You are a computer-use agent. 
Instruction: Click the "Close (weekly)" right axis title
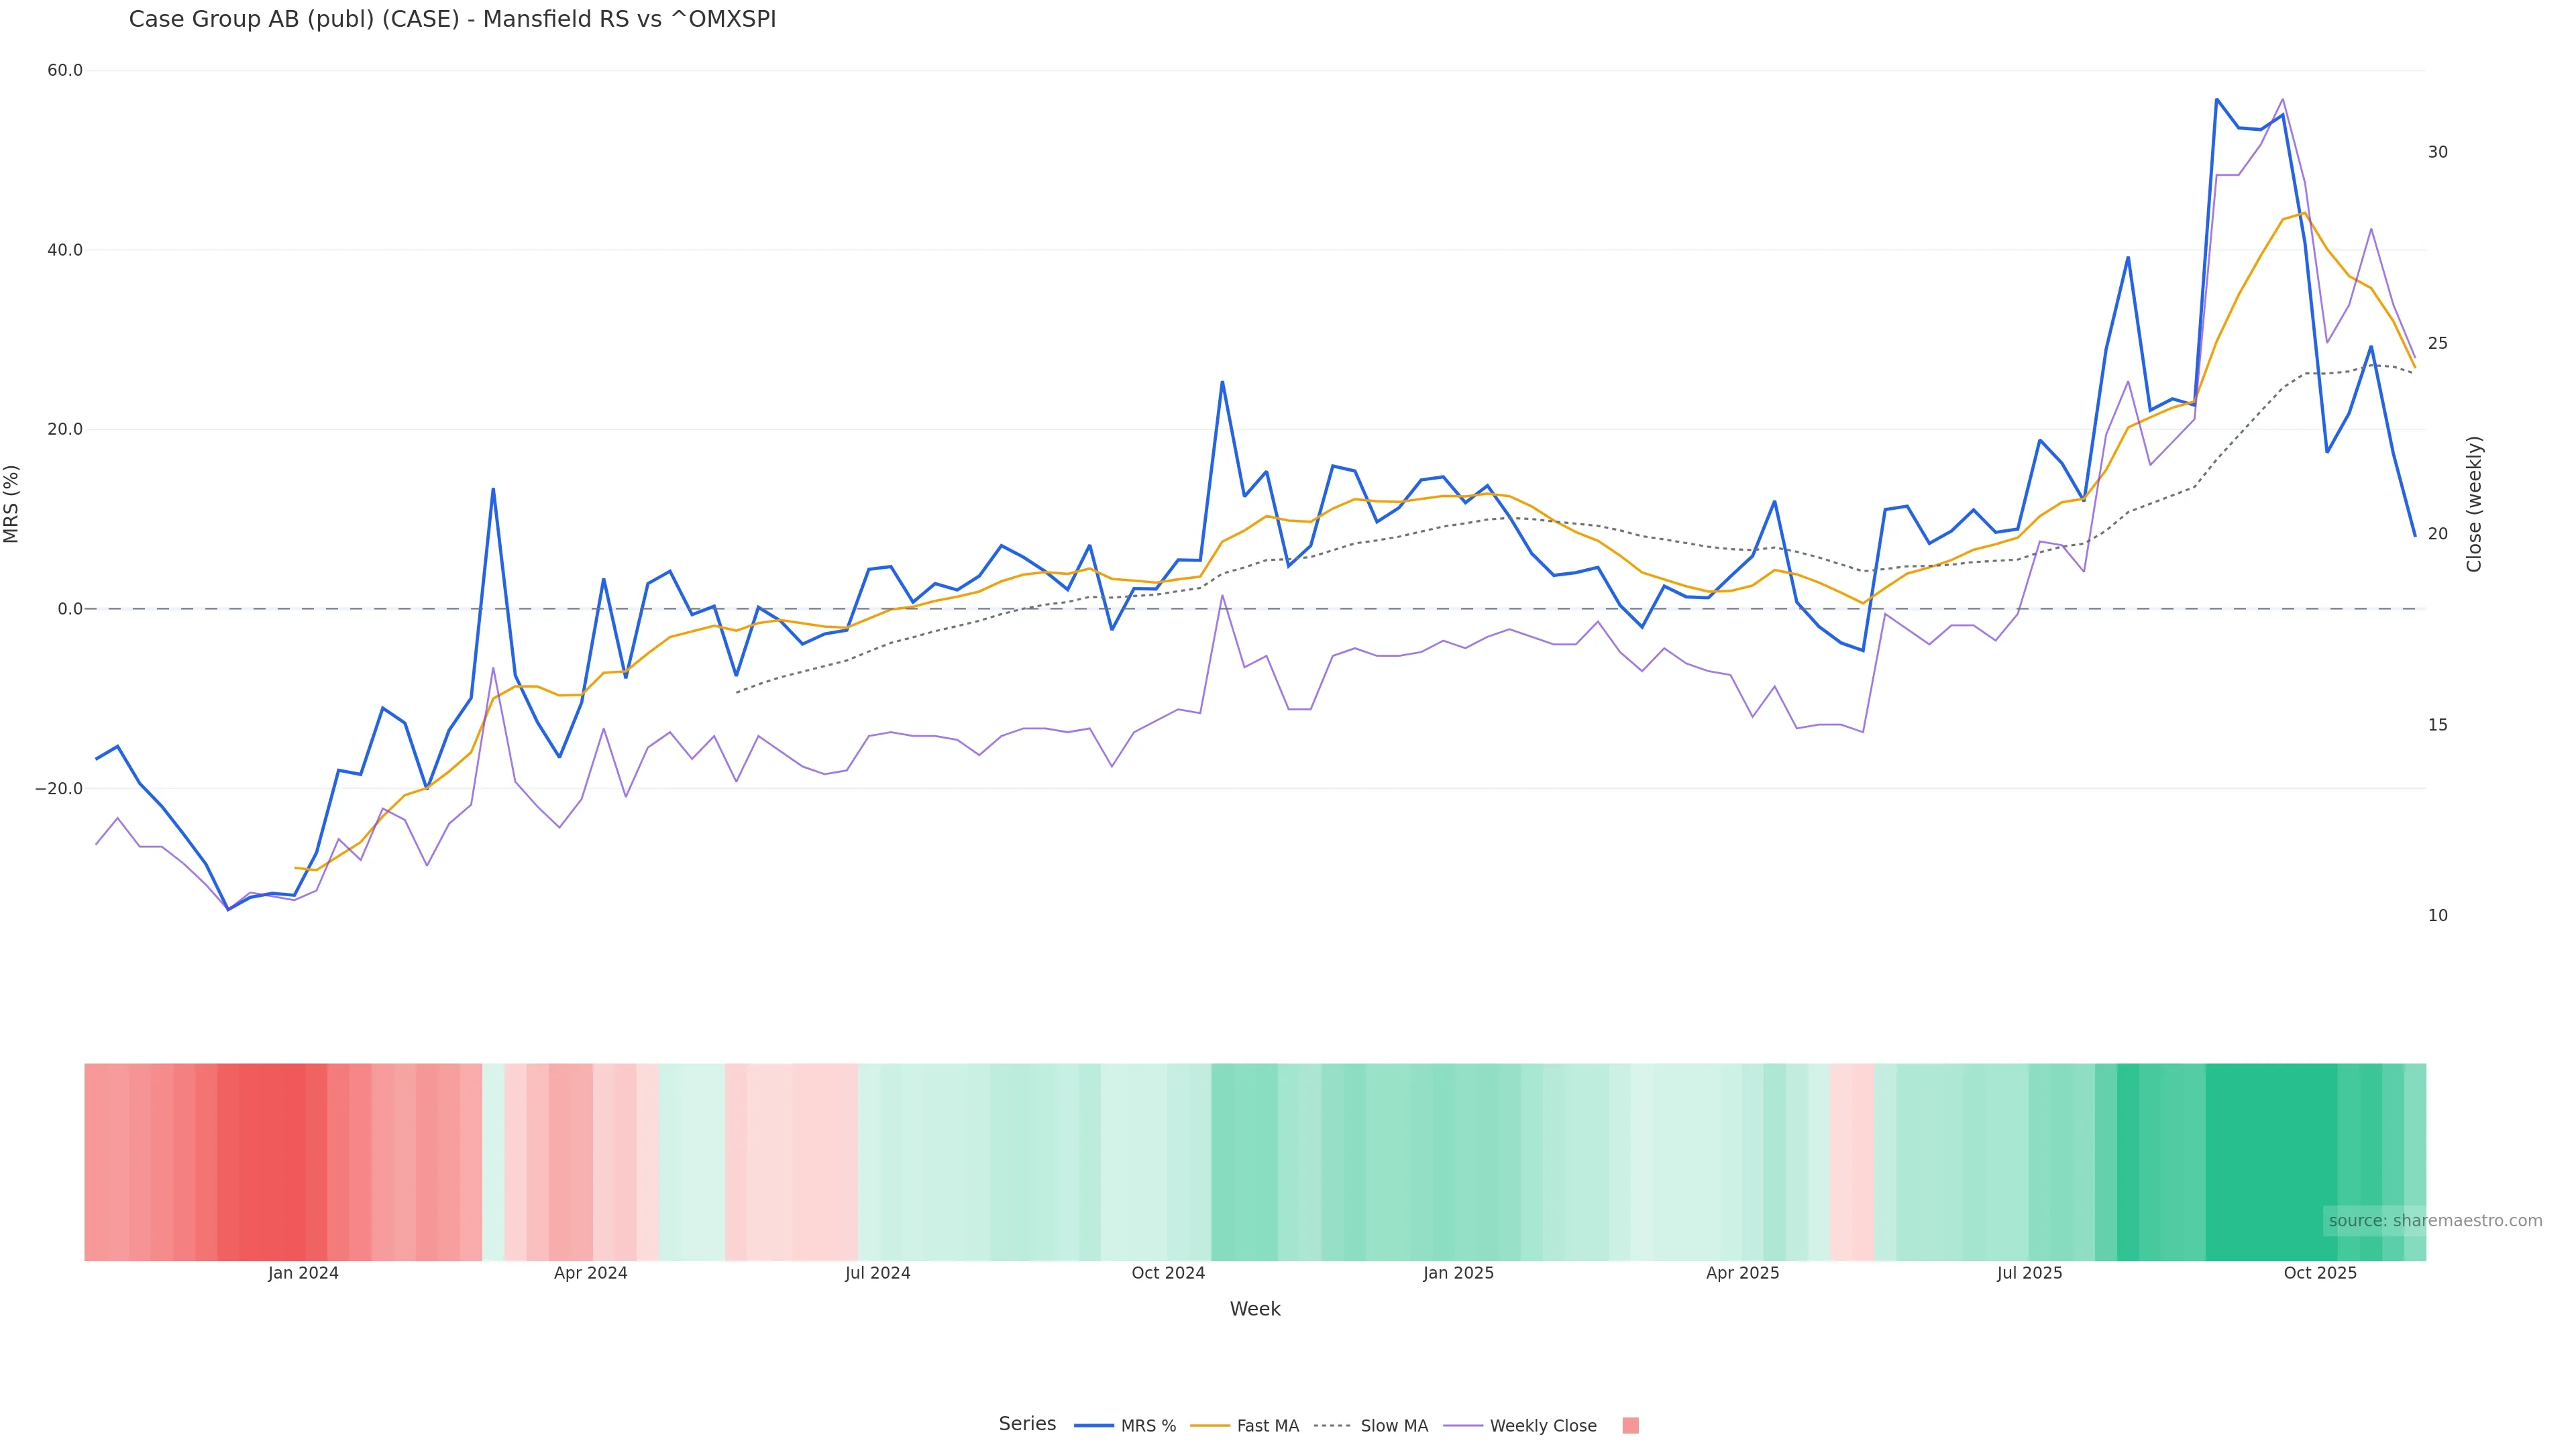(2474, 504)
